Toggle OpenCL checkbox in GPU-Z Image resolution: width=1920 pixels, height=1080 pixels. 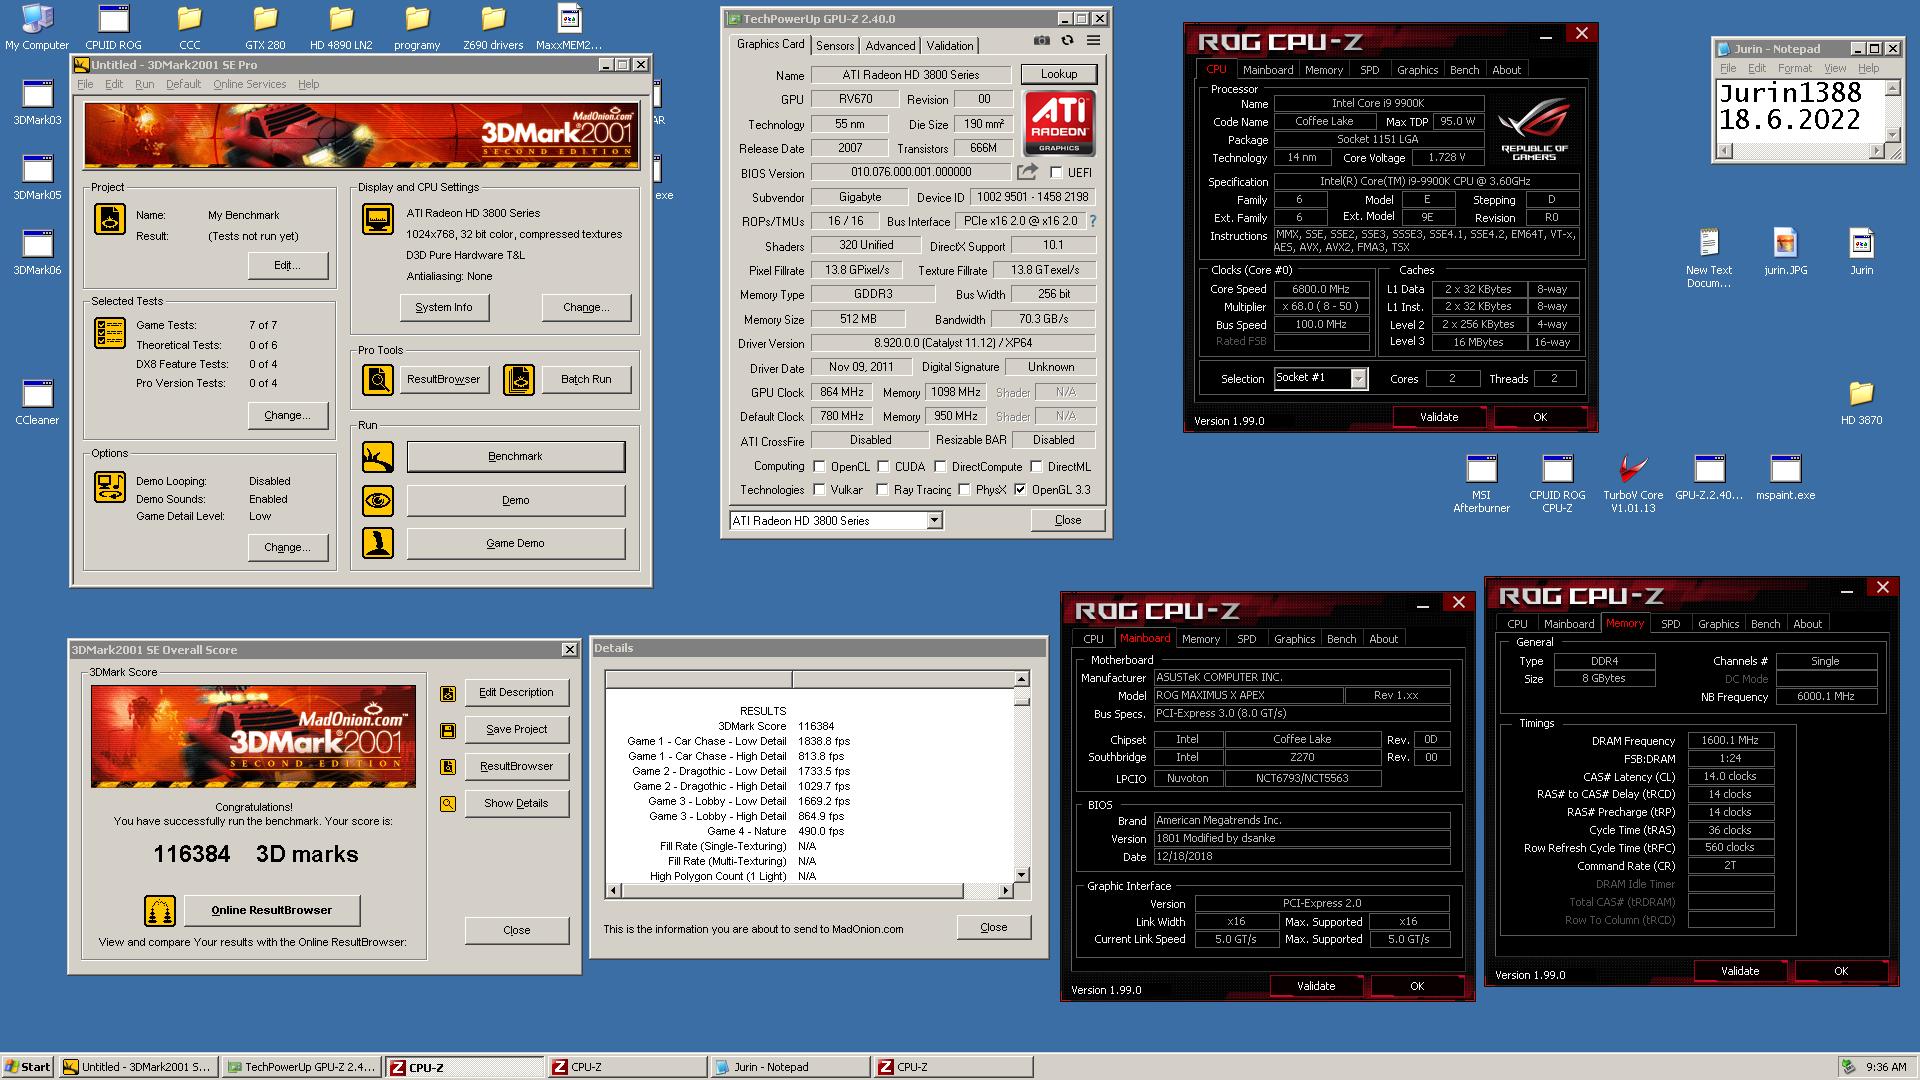click(x=819, y=466)
